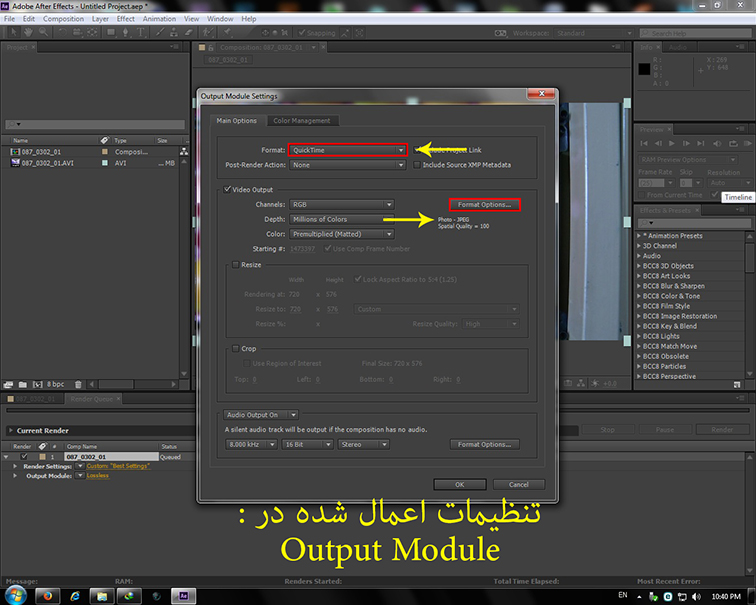Click the Play button in Preview panel
Image resolution: width=756 pixels, height=605 pixels.
click(x=672, y=143)
